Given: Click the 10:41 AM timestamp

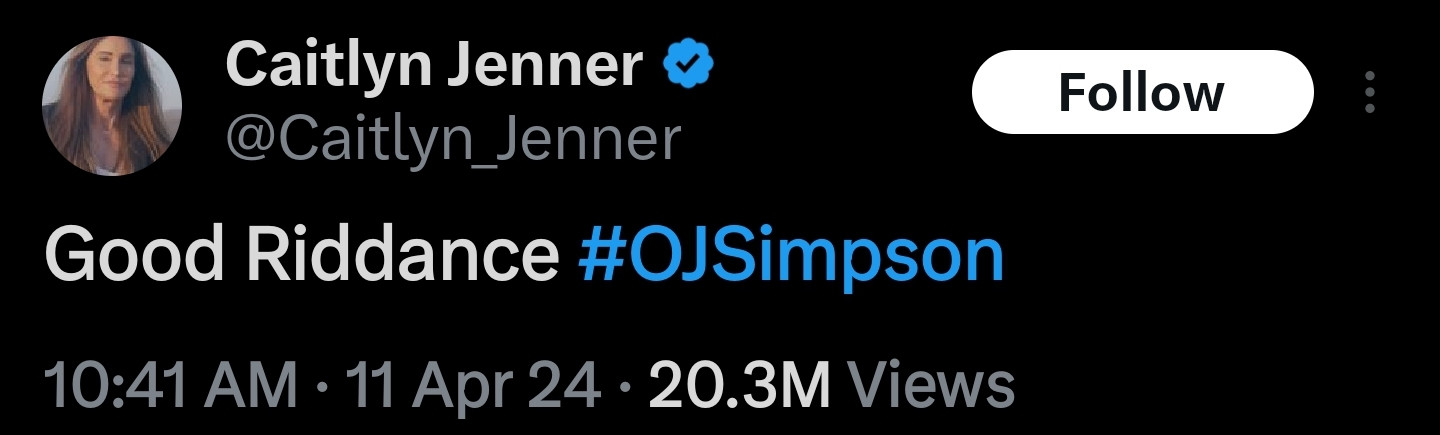Looking at the screenshot, I should tap(171, 385).
